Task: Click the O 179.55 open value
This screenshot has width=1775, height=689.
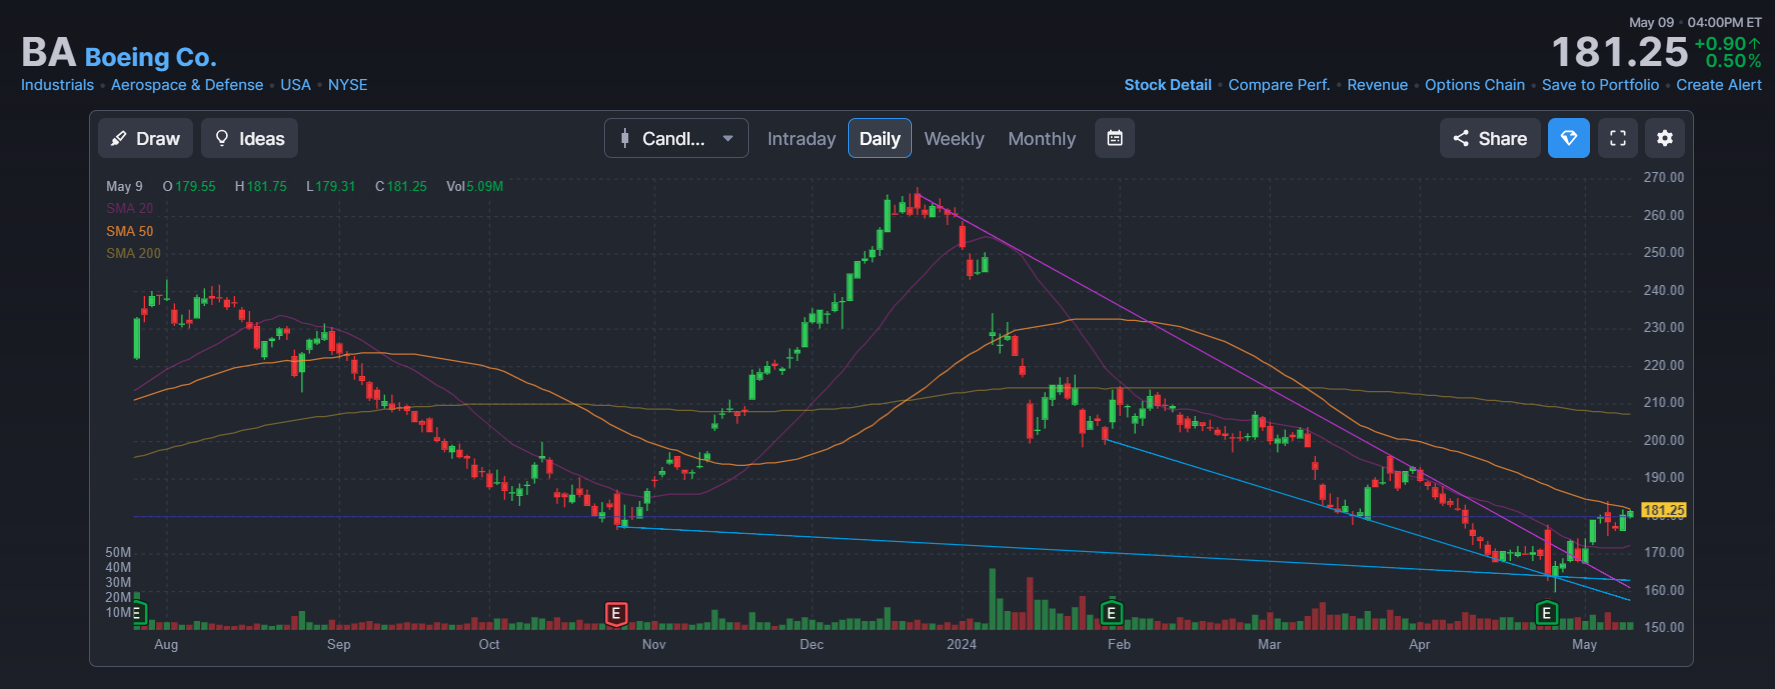Action: tap(189, 186)
